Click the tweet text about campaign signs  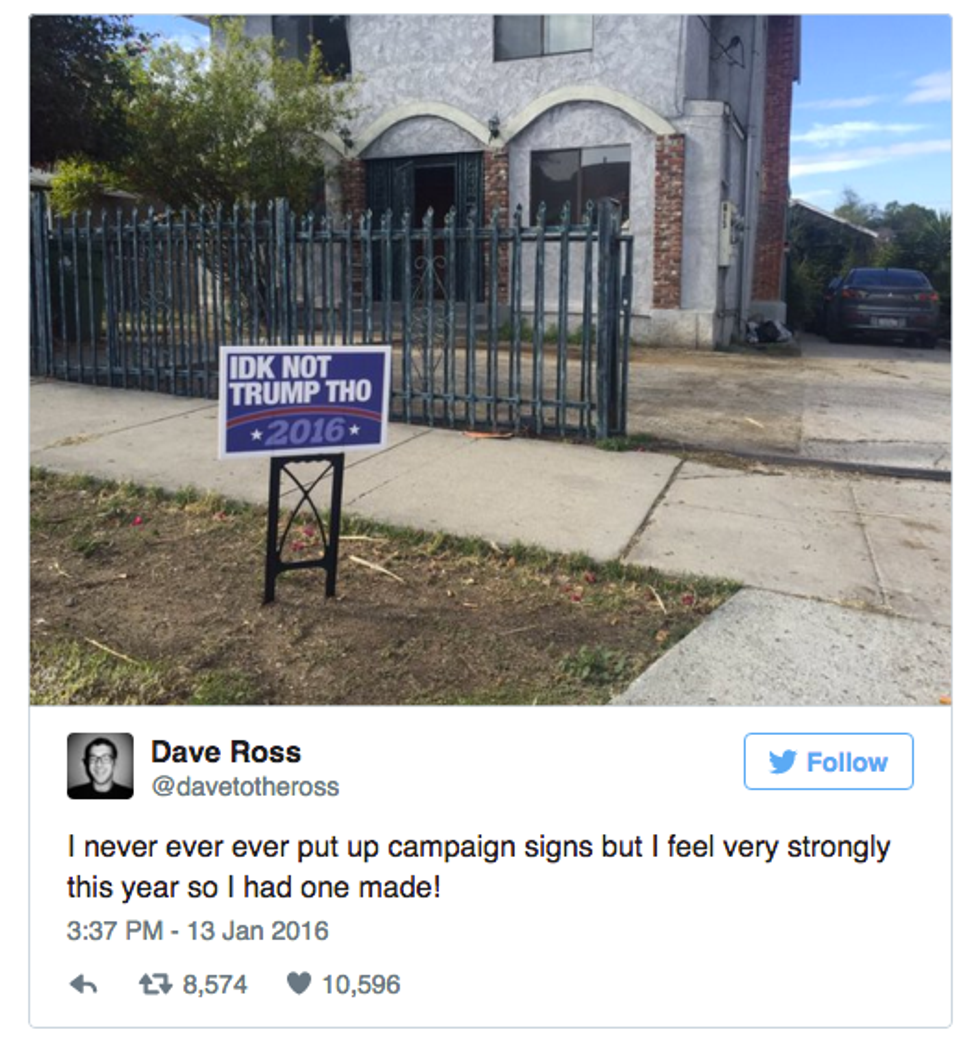(x=478, y=867)
